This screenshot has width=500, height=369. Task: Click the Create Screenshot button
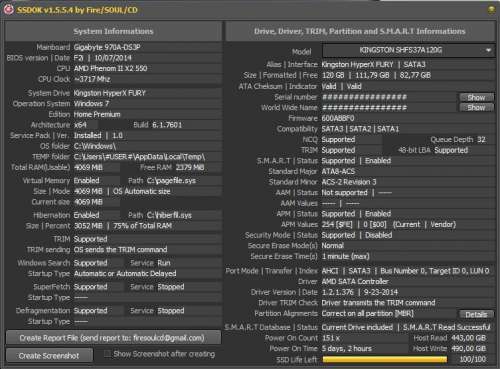point(49,356)
